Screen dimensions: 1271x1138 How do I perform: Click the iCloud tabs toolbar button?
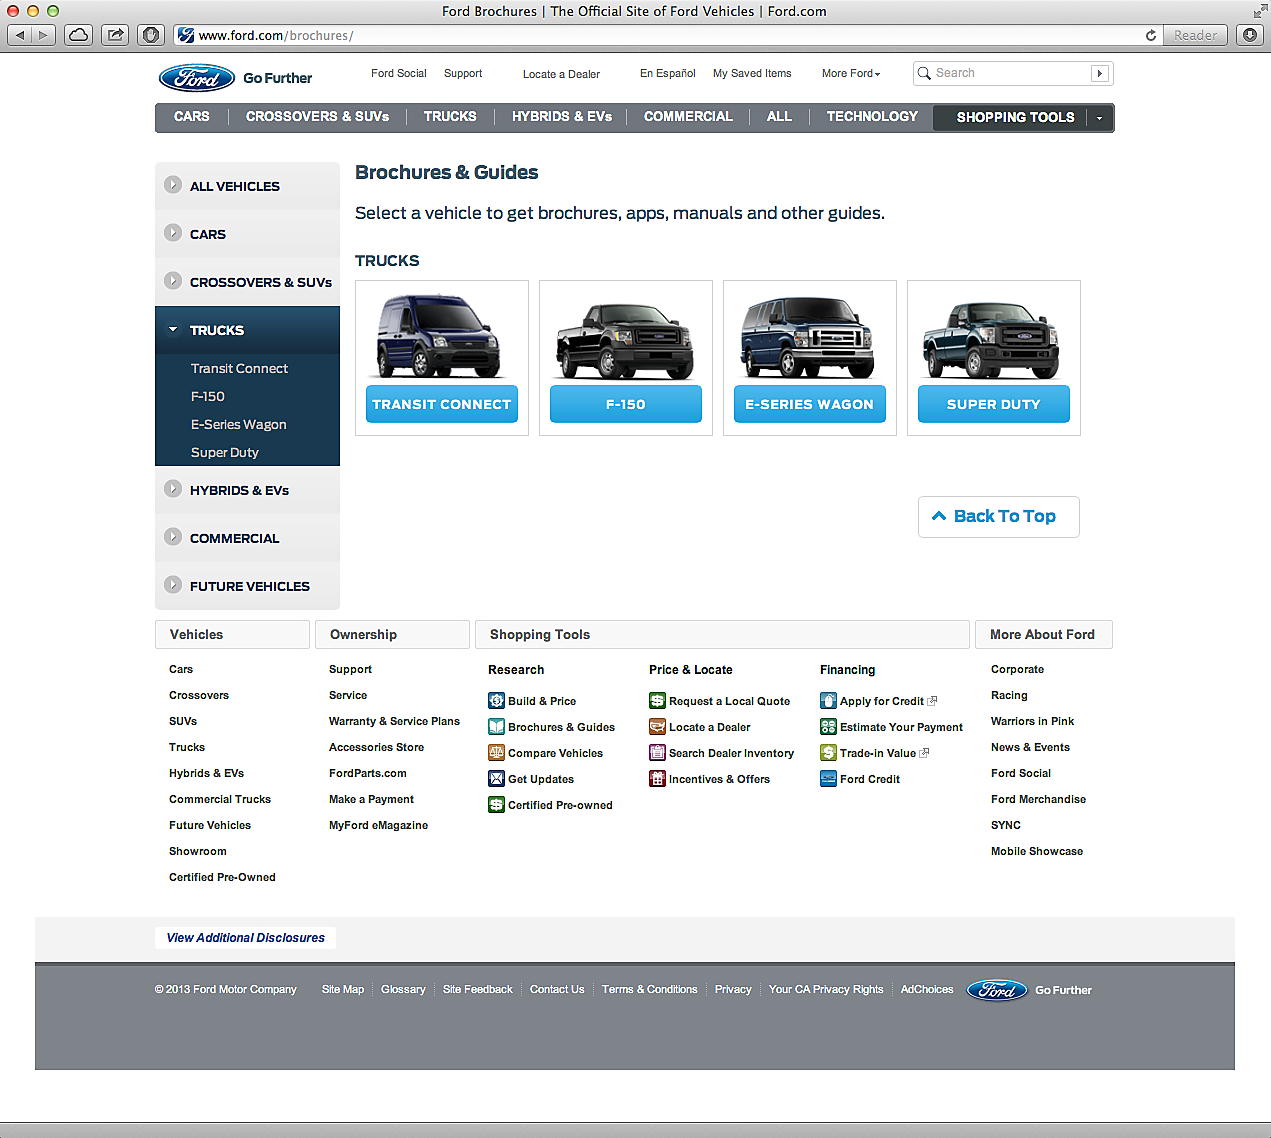[x=79, y=35]
